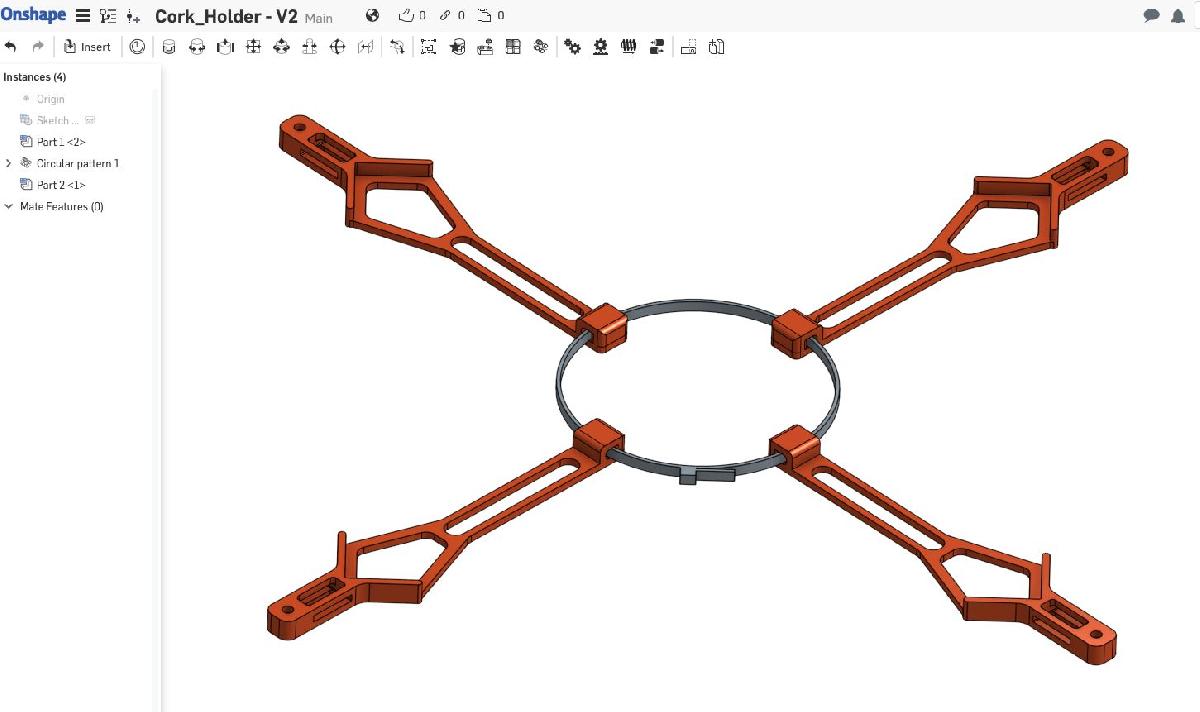Screen dimensions: 1200x712
Task: Click the add feature icon left of the title
Action: [x=134, y=17]
